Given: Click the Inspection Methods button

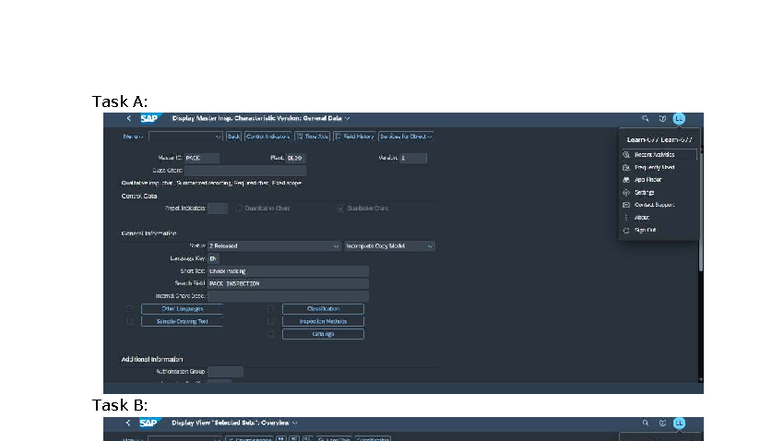Looking at the screenshot, I should 323,321.
